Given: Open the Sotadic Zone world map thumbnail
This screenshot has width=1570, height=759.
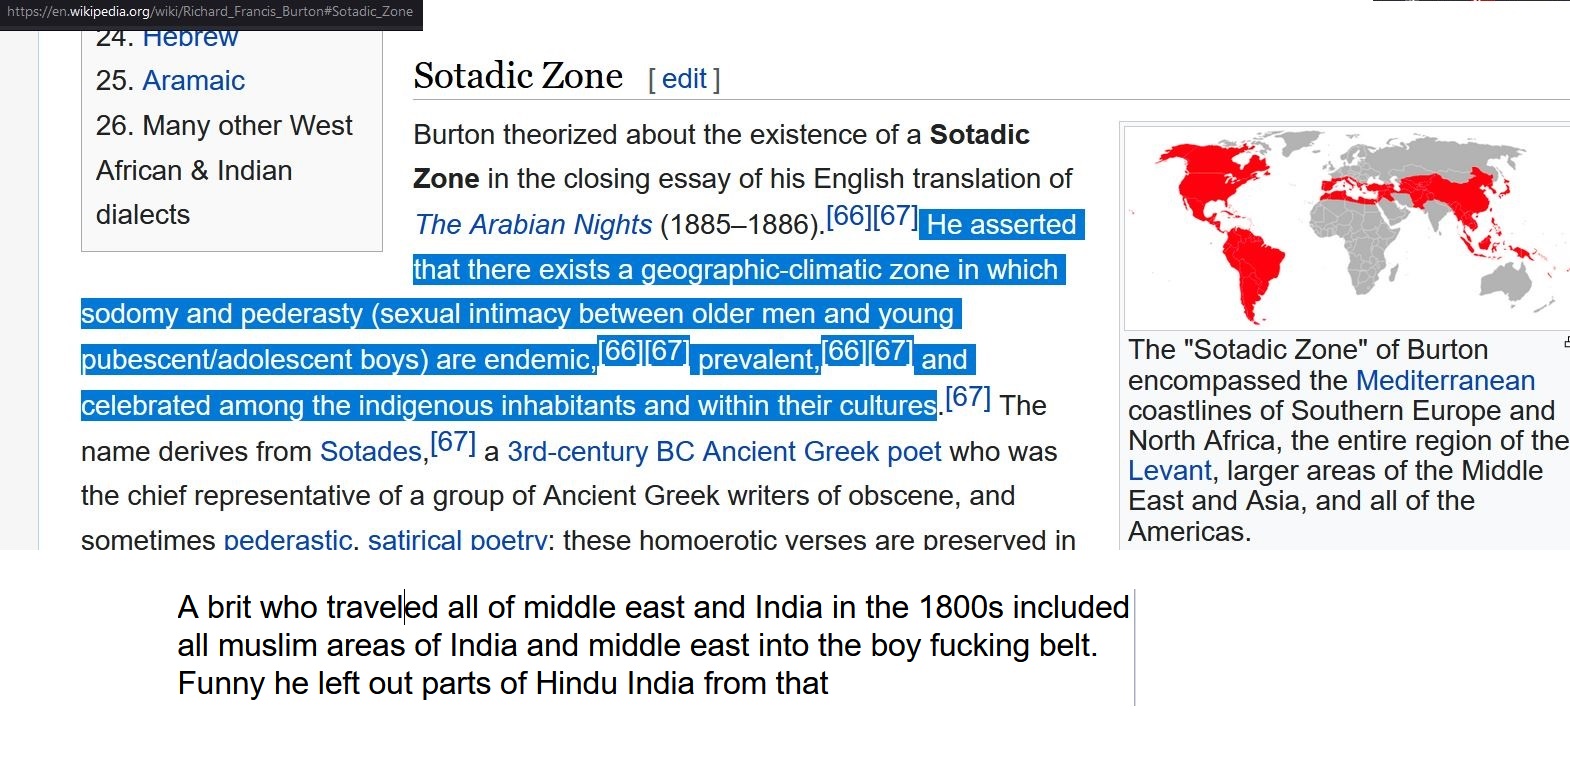Looking at the screenshot, I should tap(1345, 226).
